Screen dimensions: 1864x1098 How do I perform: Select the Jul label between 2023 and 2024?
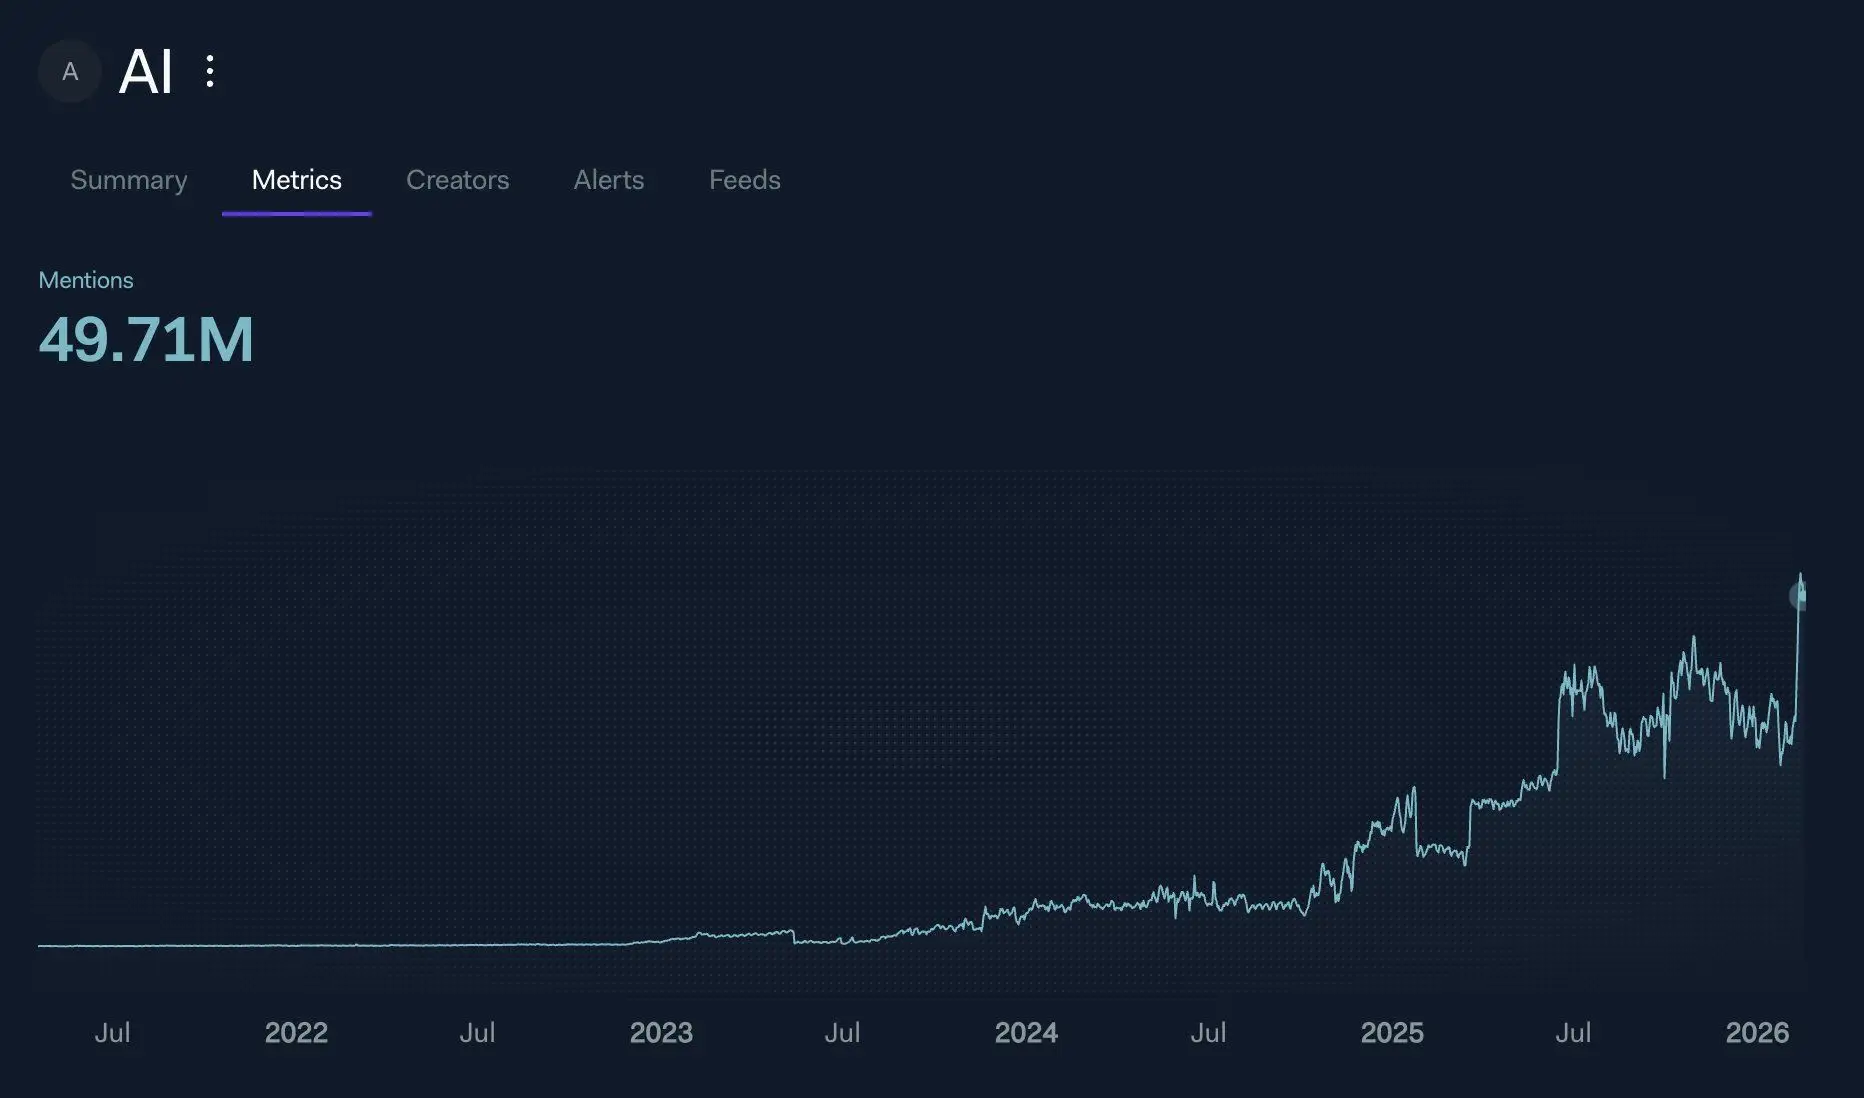click(x=842, y=1032)
